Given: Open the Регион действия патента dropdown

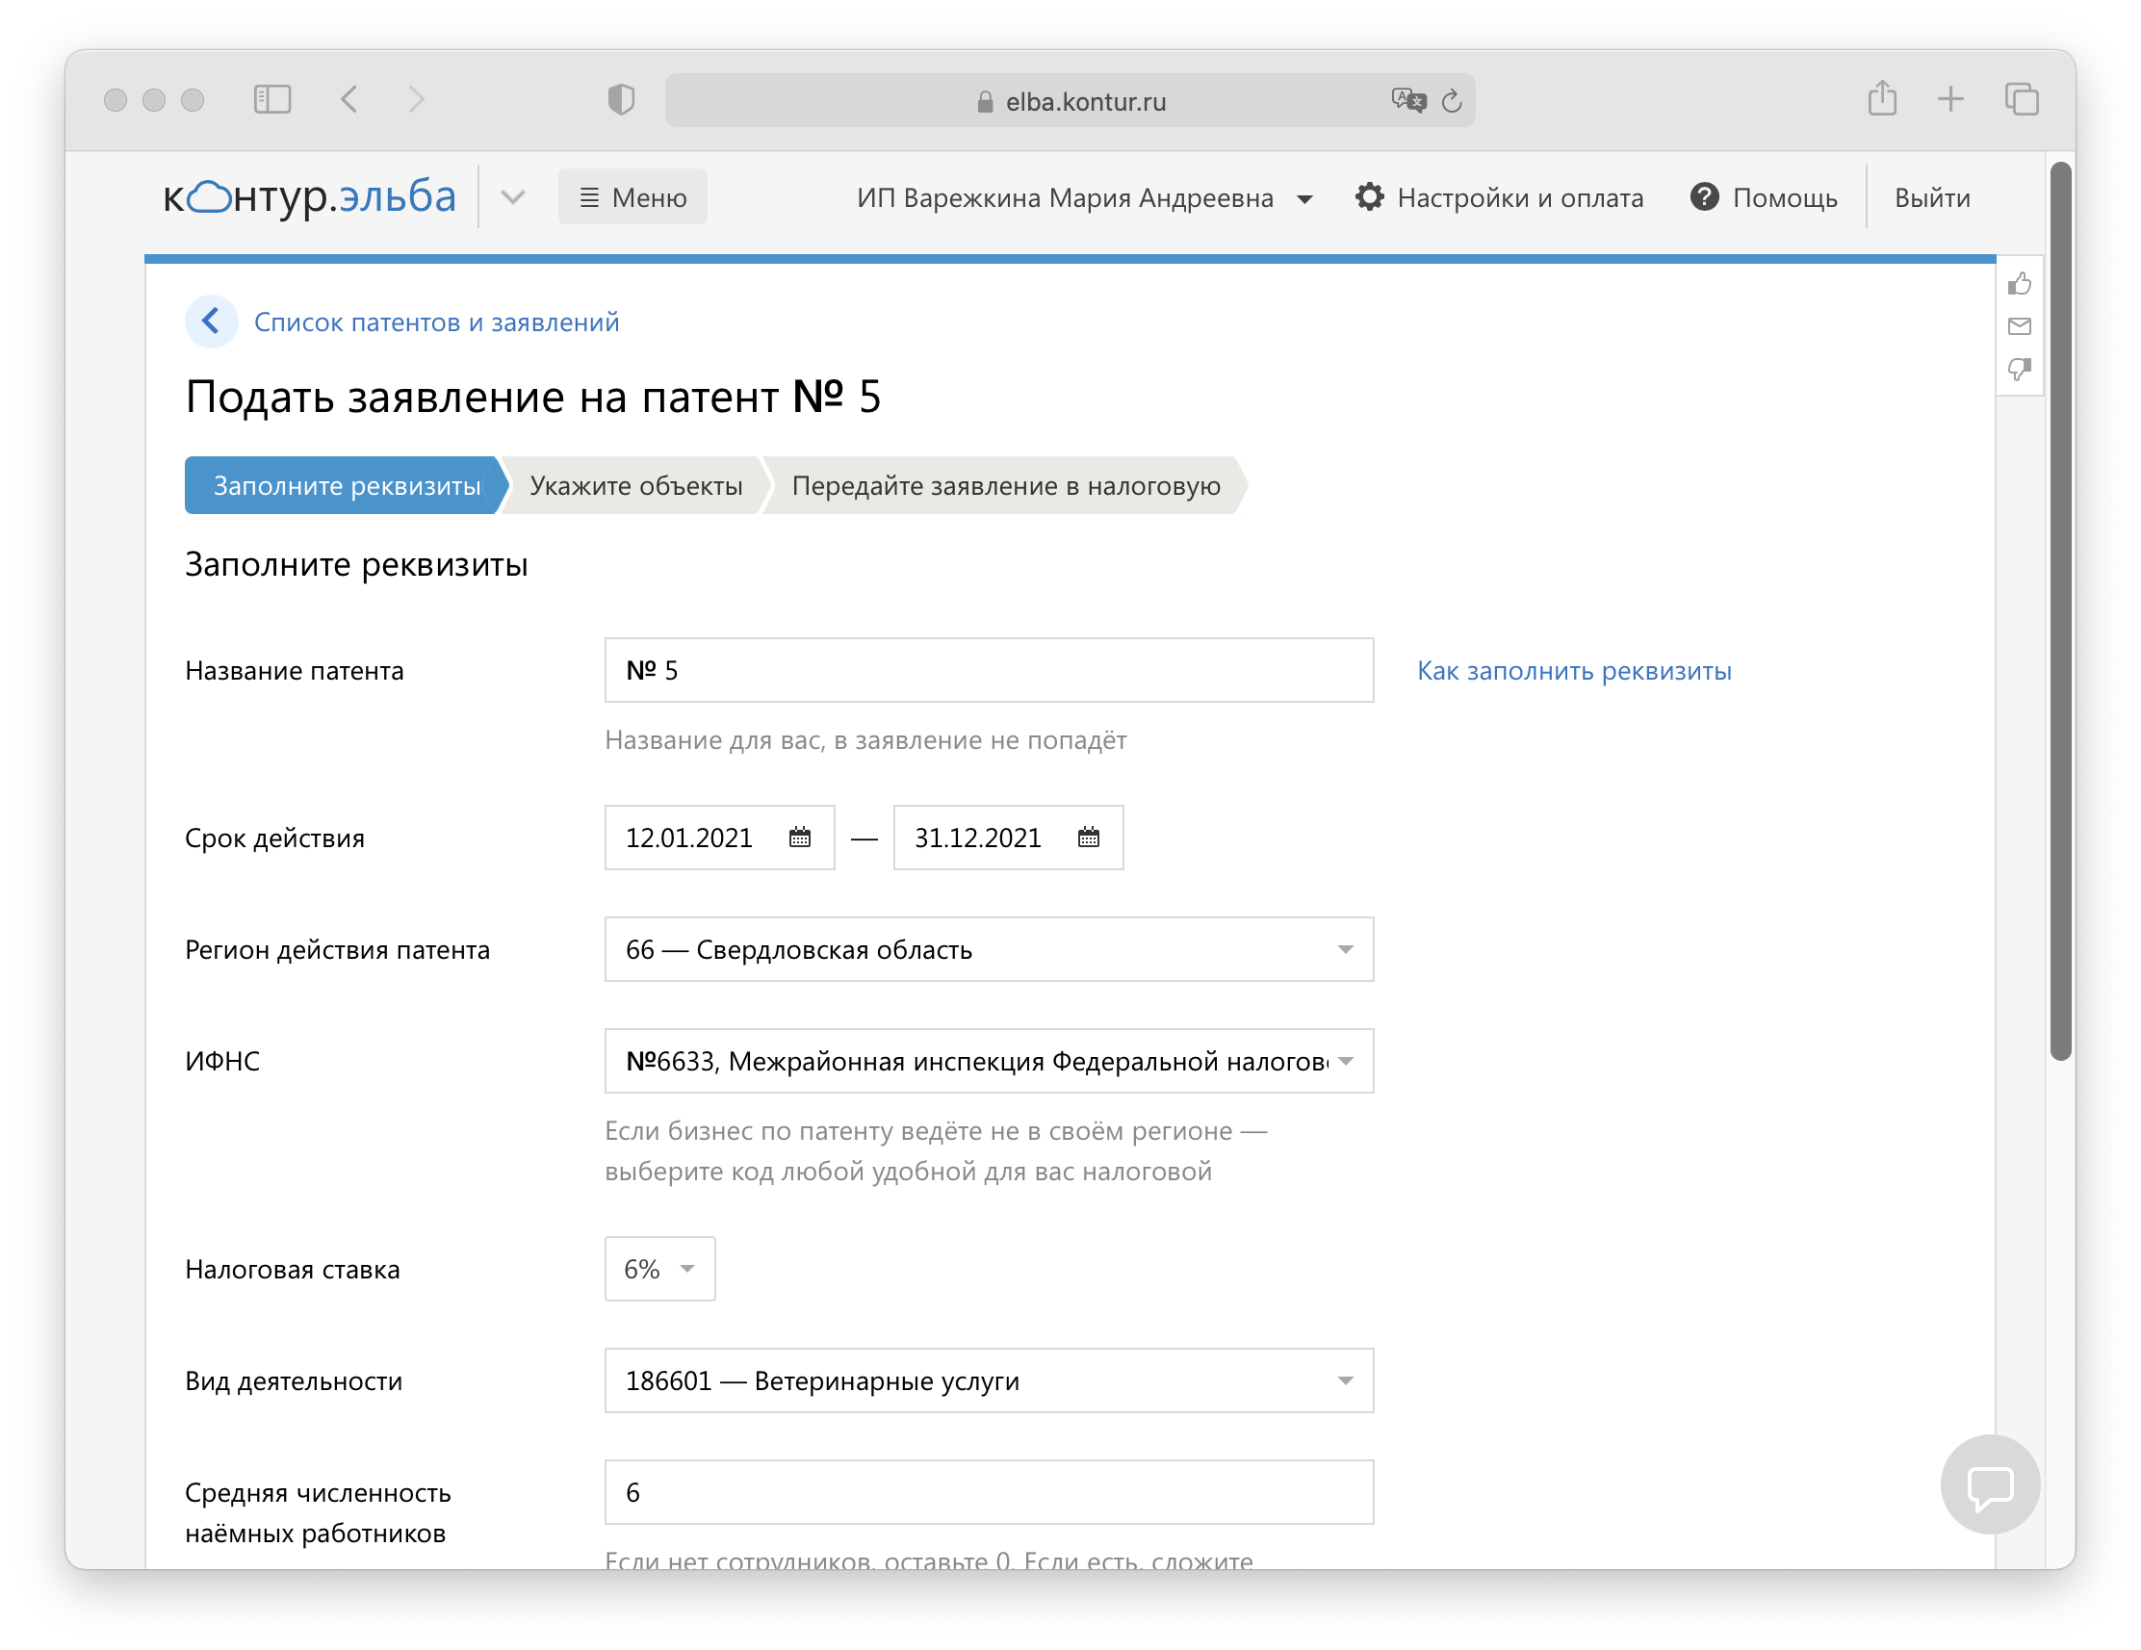Looking at the screenshot, I should 989,950.
